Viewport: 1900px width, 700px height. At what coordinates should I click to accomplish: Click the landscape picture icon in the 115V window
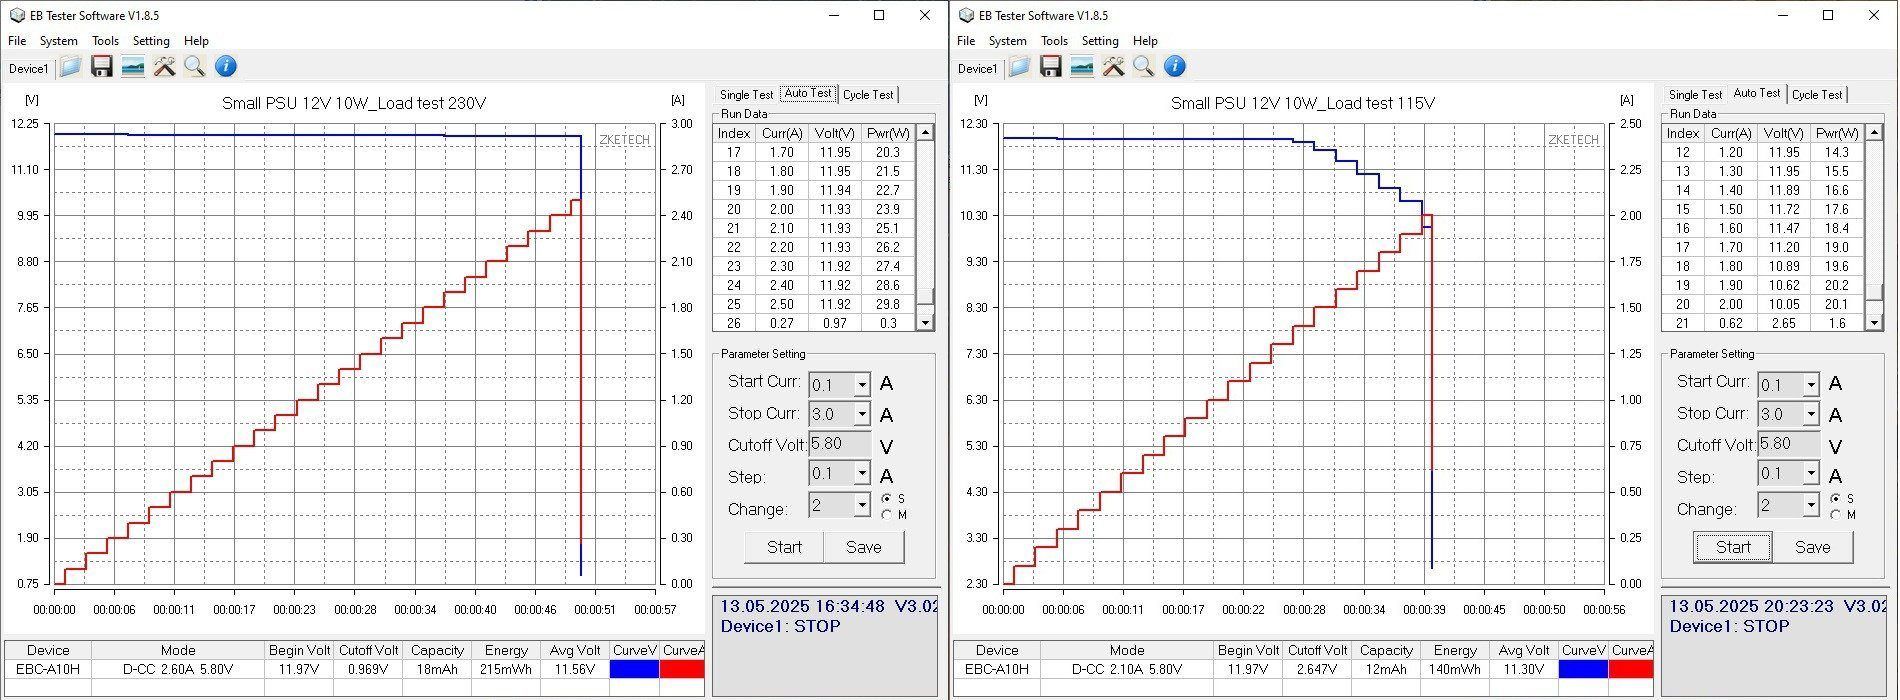[x=1081, y=67]
